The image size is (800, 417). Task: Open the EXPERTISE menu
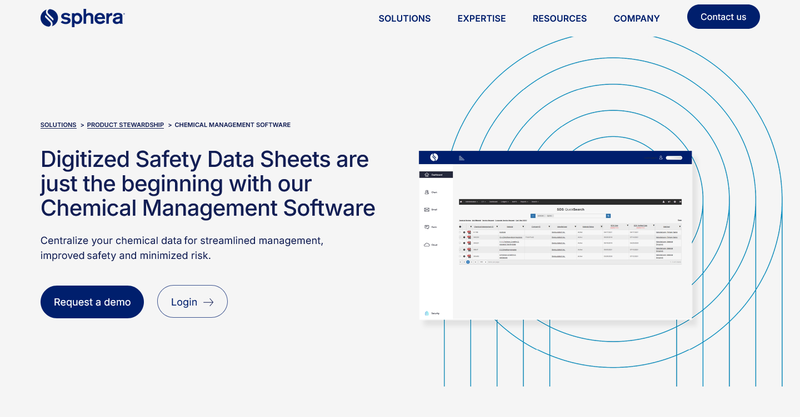482,18
